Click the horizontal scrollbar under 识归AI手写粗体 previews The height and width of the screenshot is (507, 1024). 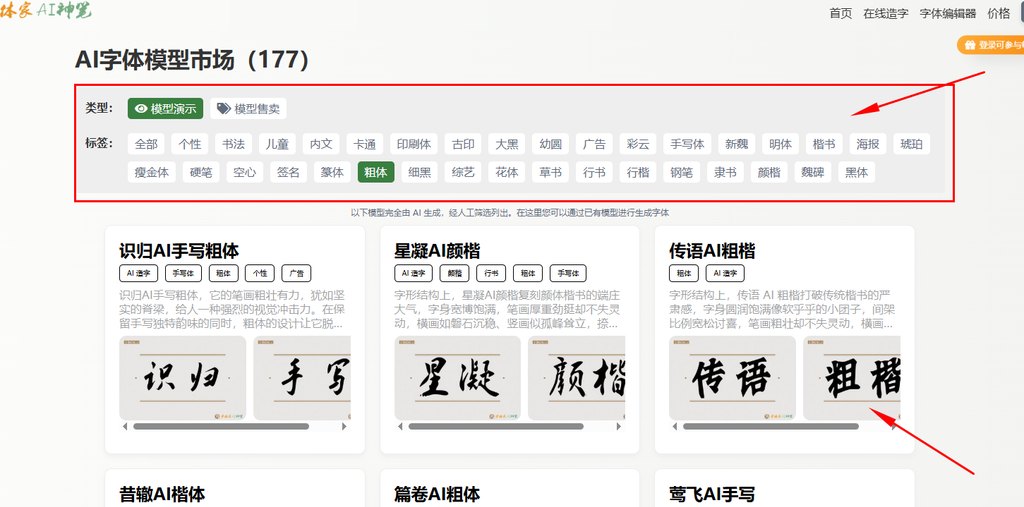pyautogui.click(x=221, y=427)
